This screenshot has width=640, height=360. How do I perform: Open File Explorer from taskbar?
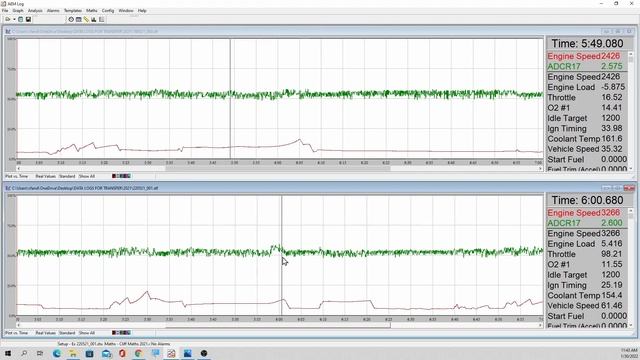click(73, 353)
